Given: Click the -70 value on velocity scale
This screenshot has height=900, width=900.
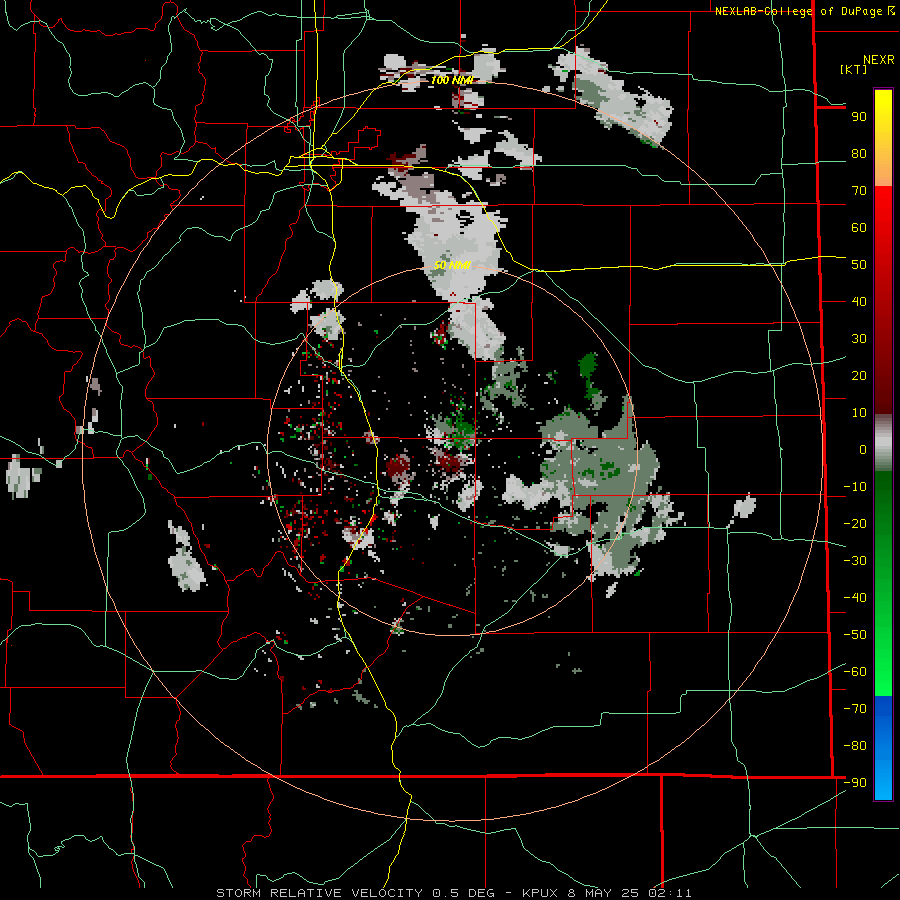Looking at the screenshot, I should point(855,709).
